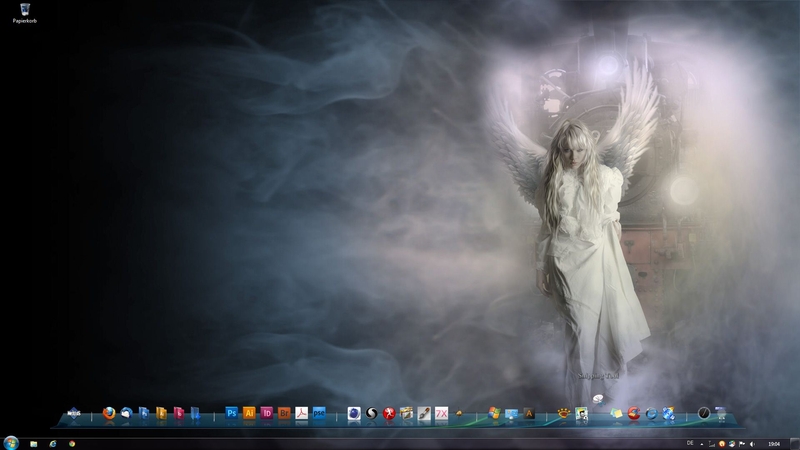Open Chrome from the taskbar
Image resolution: width=800 pixels, height=450 pixels.
(72, 444)
